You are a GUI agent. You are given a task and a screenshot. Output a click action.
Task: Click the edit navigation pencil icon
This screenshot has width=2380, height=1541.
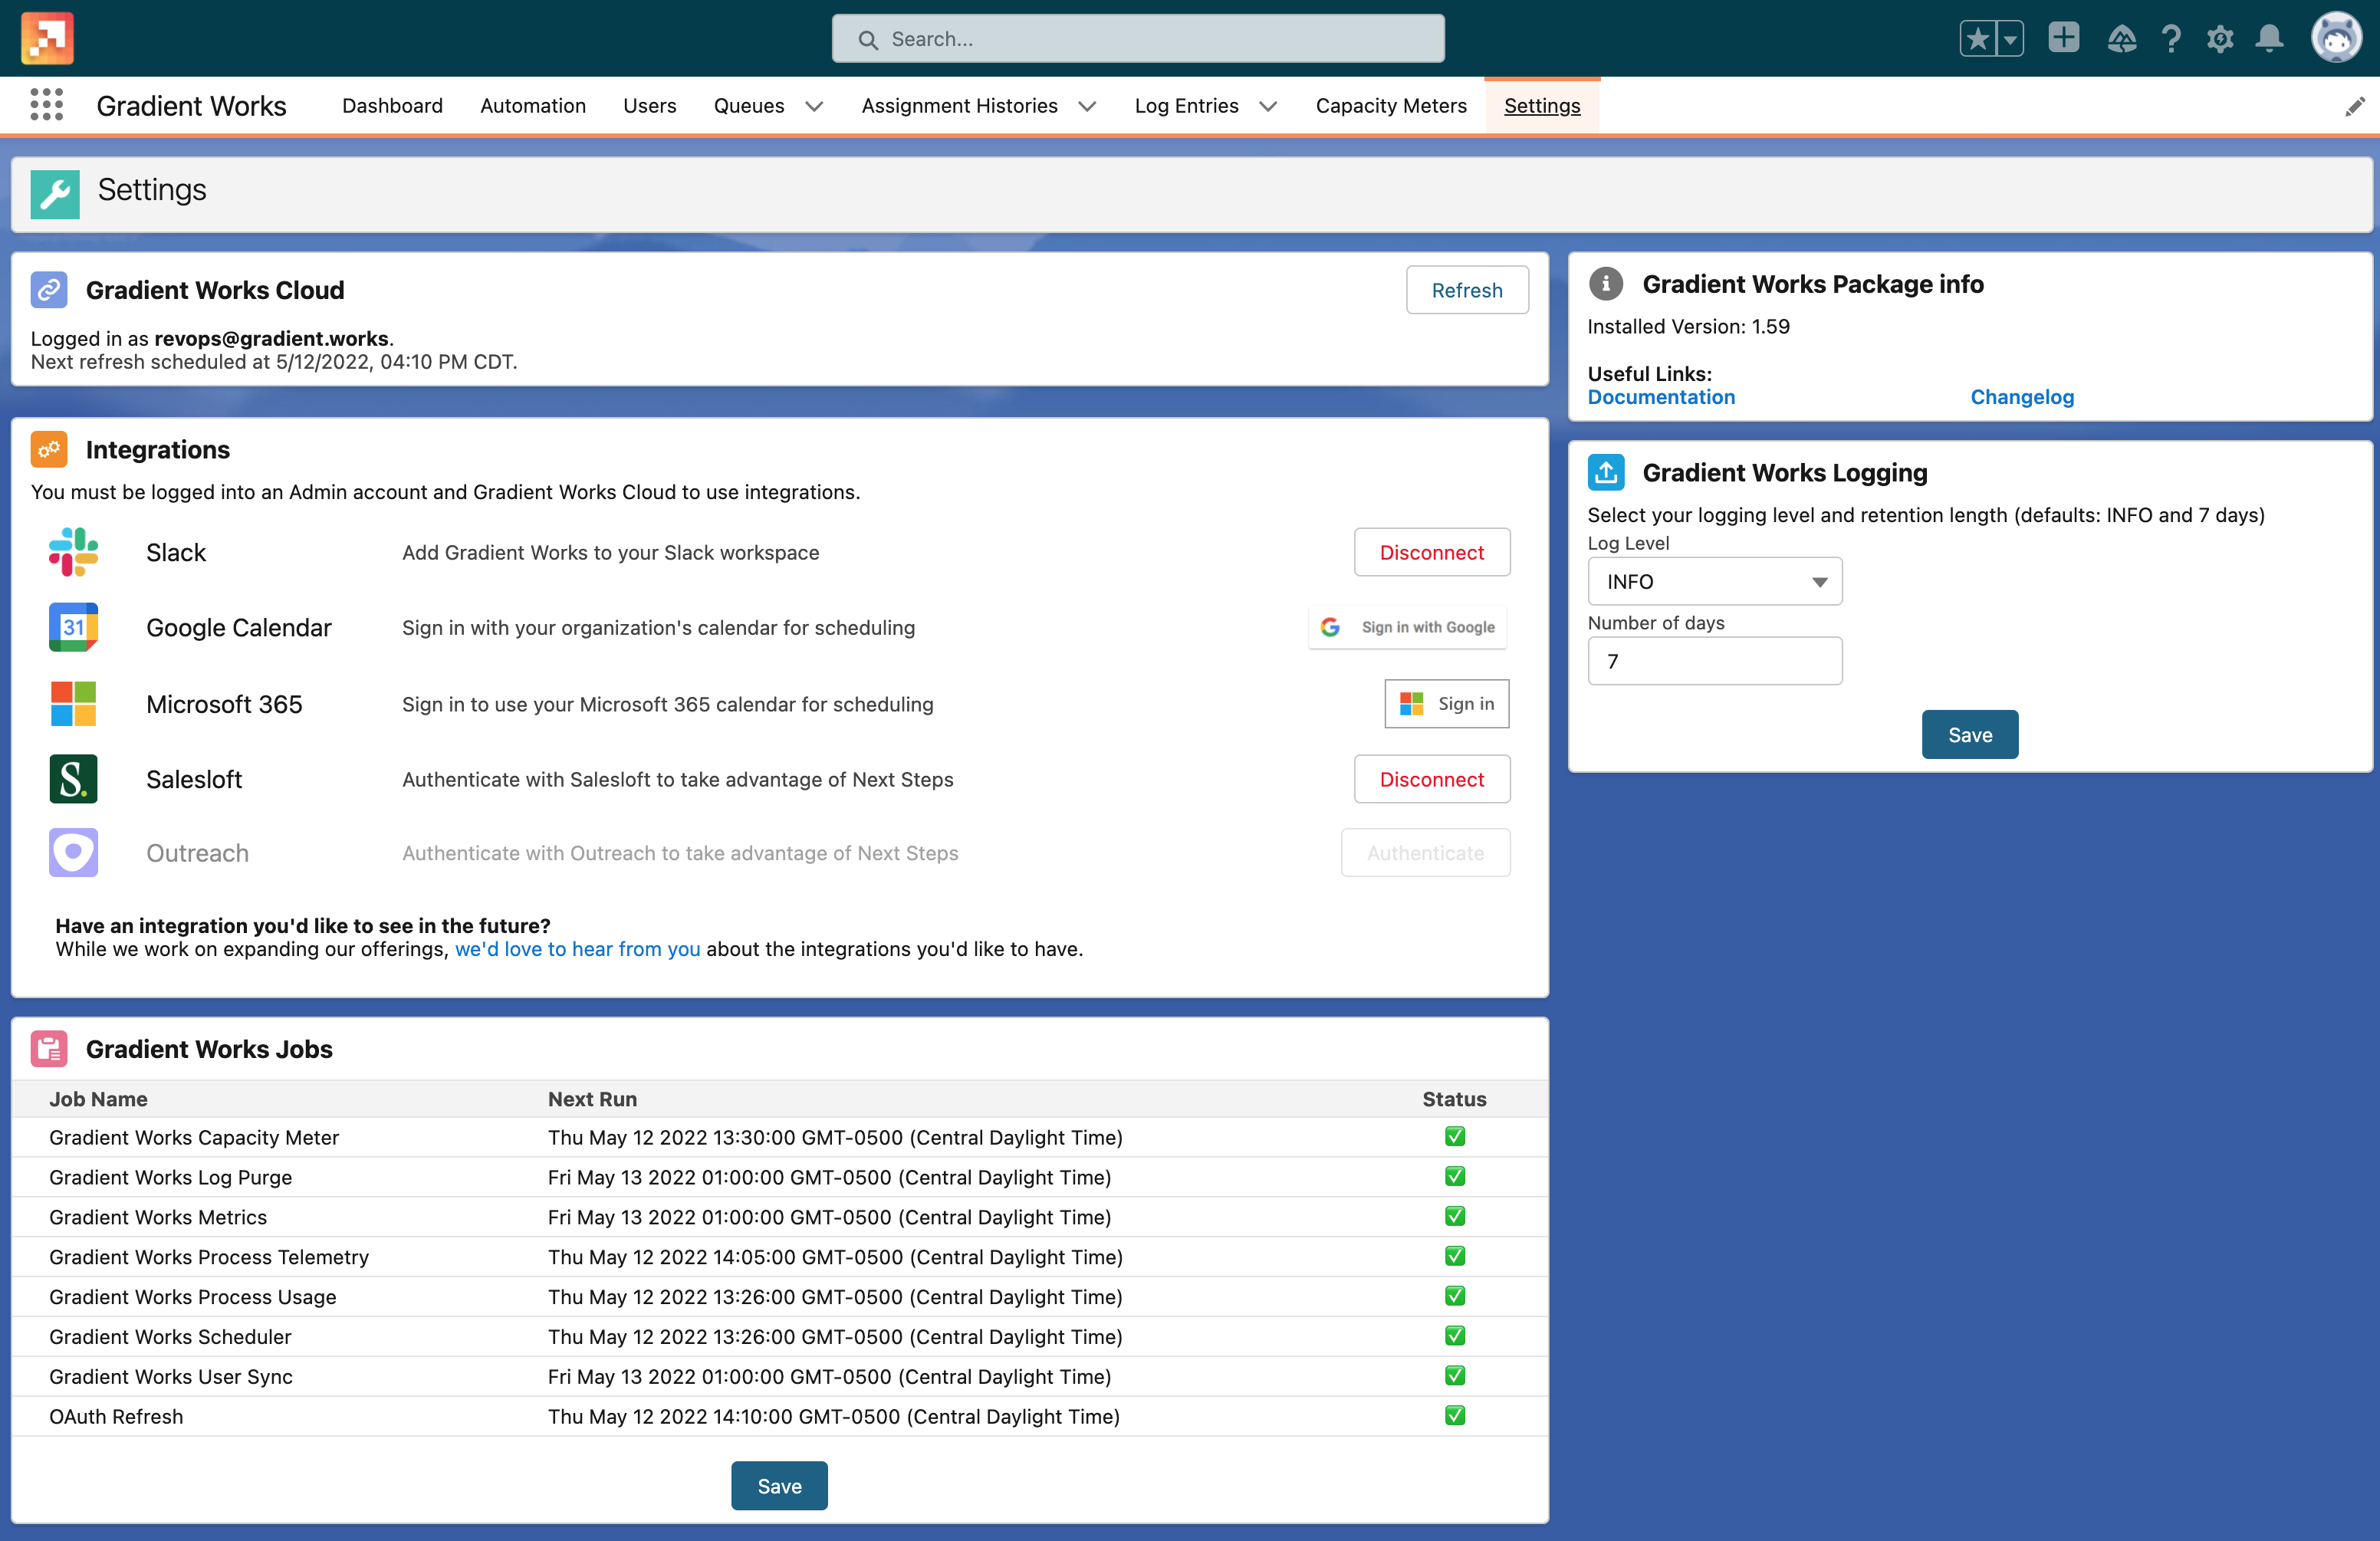[x=2354, y=106]
